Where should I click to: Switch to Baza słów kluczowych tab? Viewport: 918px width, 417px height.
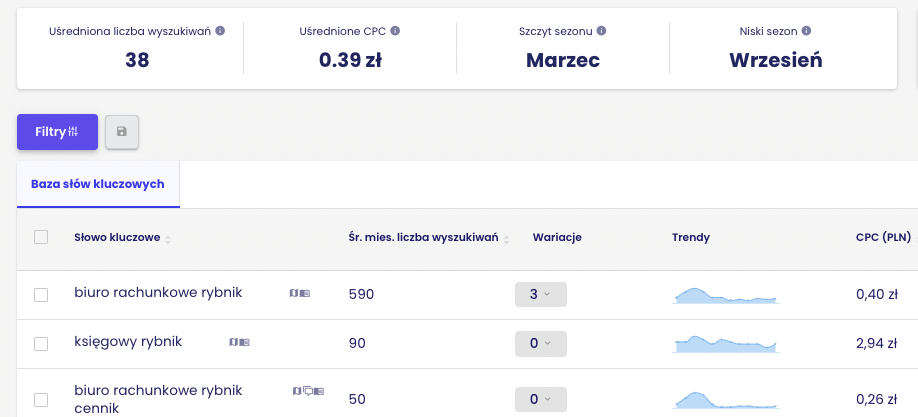click(98, 184)
